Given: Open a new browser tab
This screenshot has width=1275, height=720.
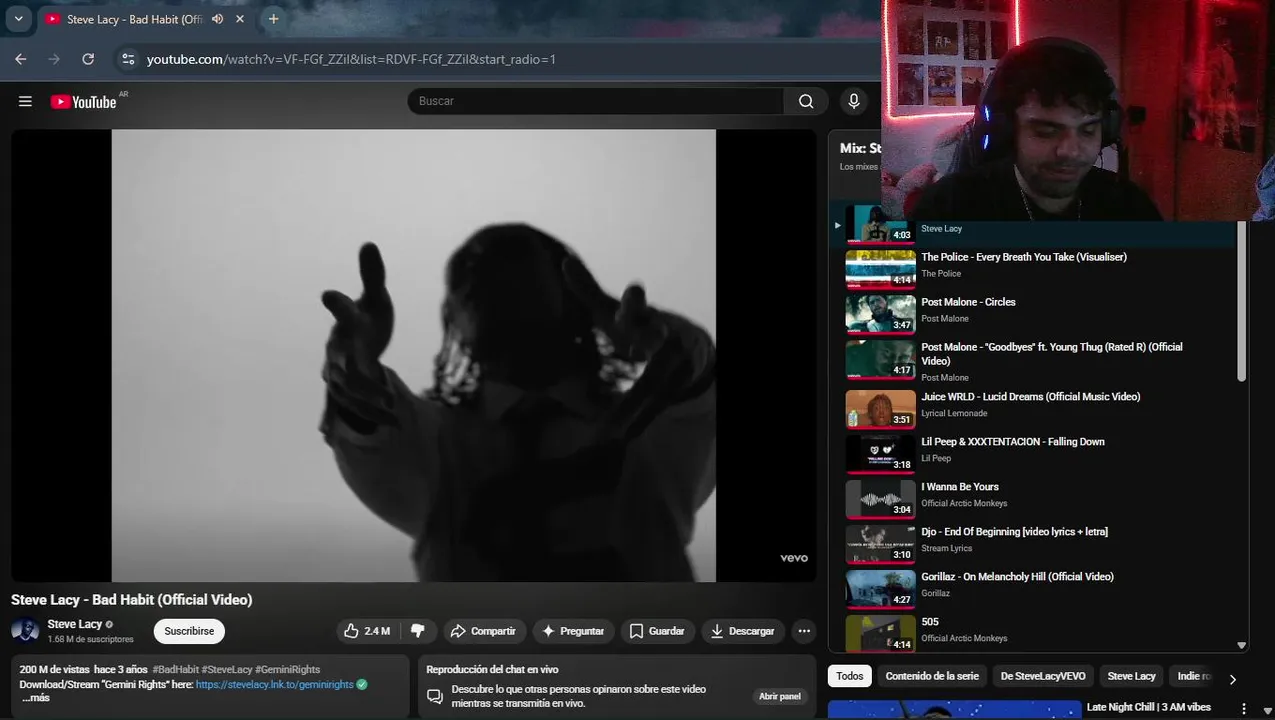Looking at the screenshot, I should pyautogui.click(x=273, y=19).
